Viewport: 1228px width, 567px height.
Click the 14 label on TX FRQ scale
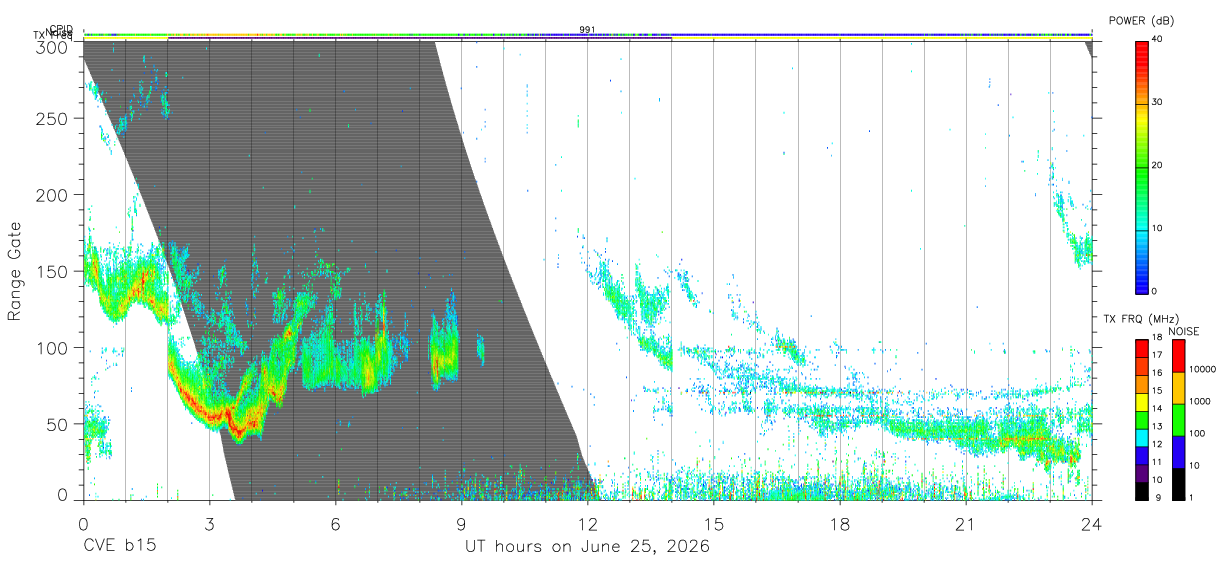(x=1157, y=409)
